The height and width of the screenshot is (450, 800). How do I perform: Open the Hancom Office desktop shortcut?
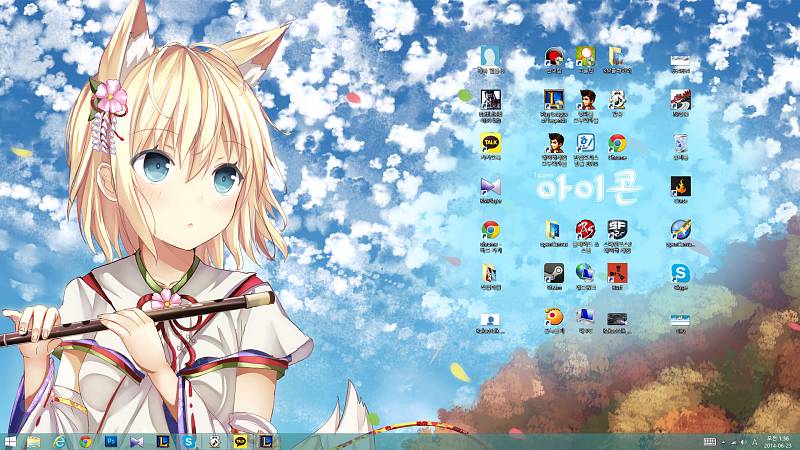[586, 143]
